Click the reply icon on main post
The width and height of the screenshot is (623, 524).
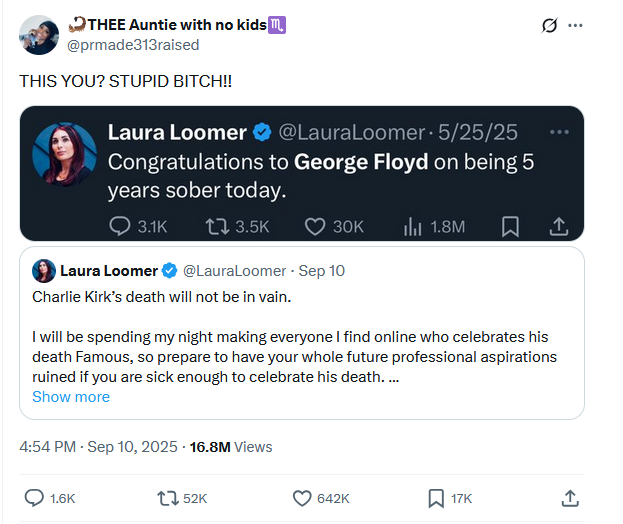(35, 497)
